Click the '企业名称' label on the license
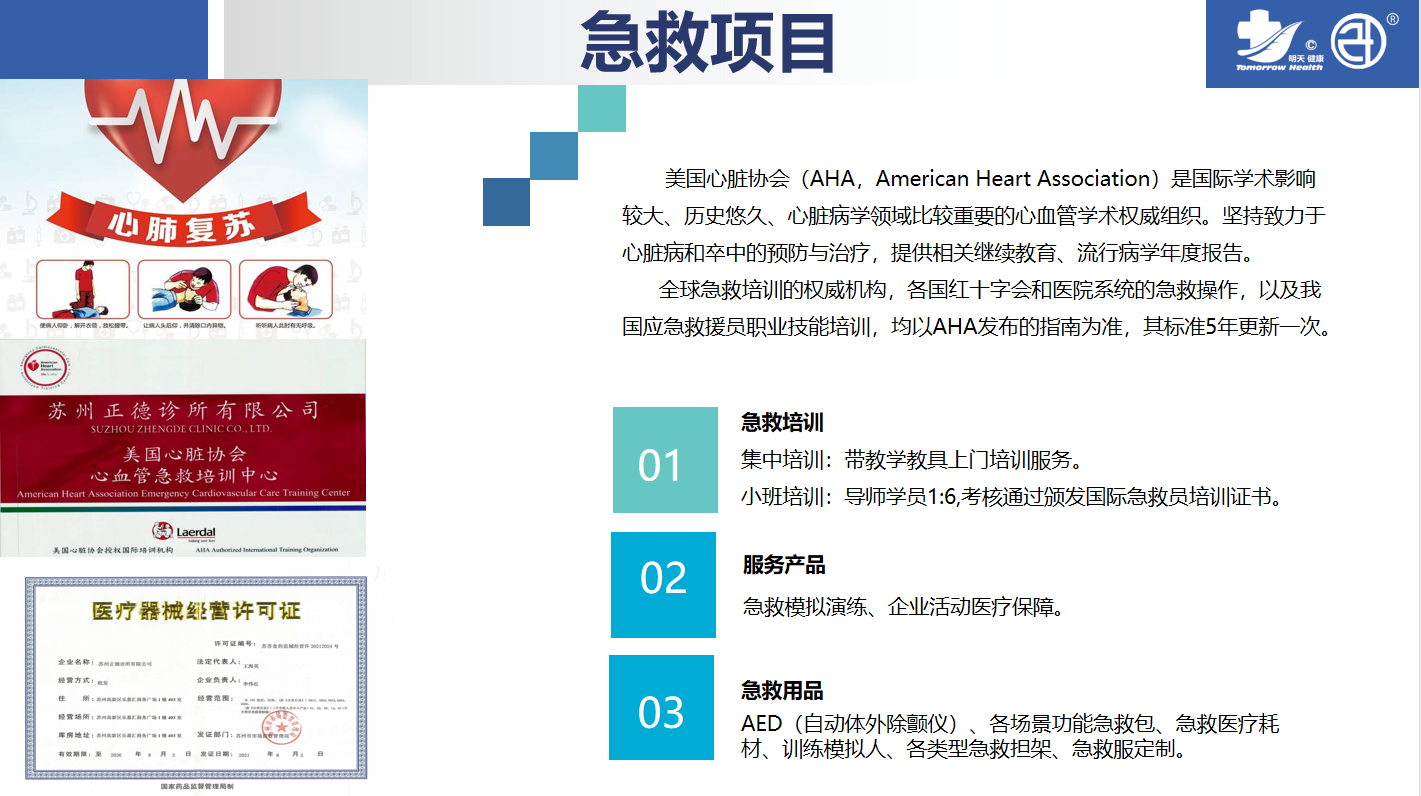This screenshot has width=1421, height=796. (77, 663)
